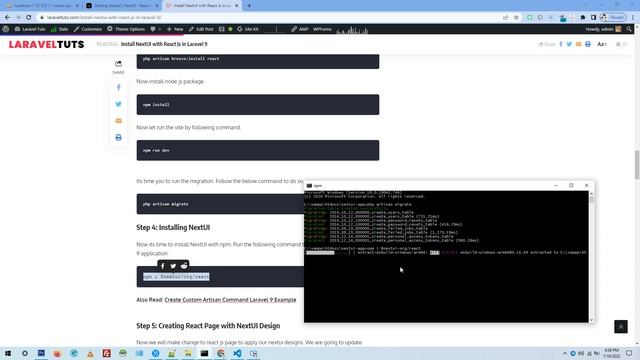640x360 pixels.
Task: Open the New menu in admin bar
Action: tap(175, 29)
